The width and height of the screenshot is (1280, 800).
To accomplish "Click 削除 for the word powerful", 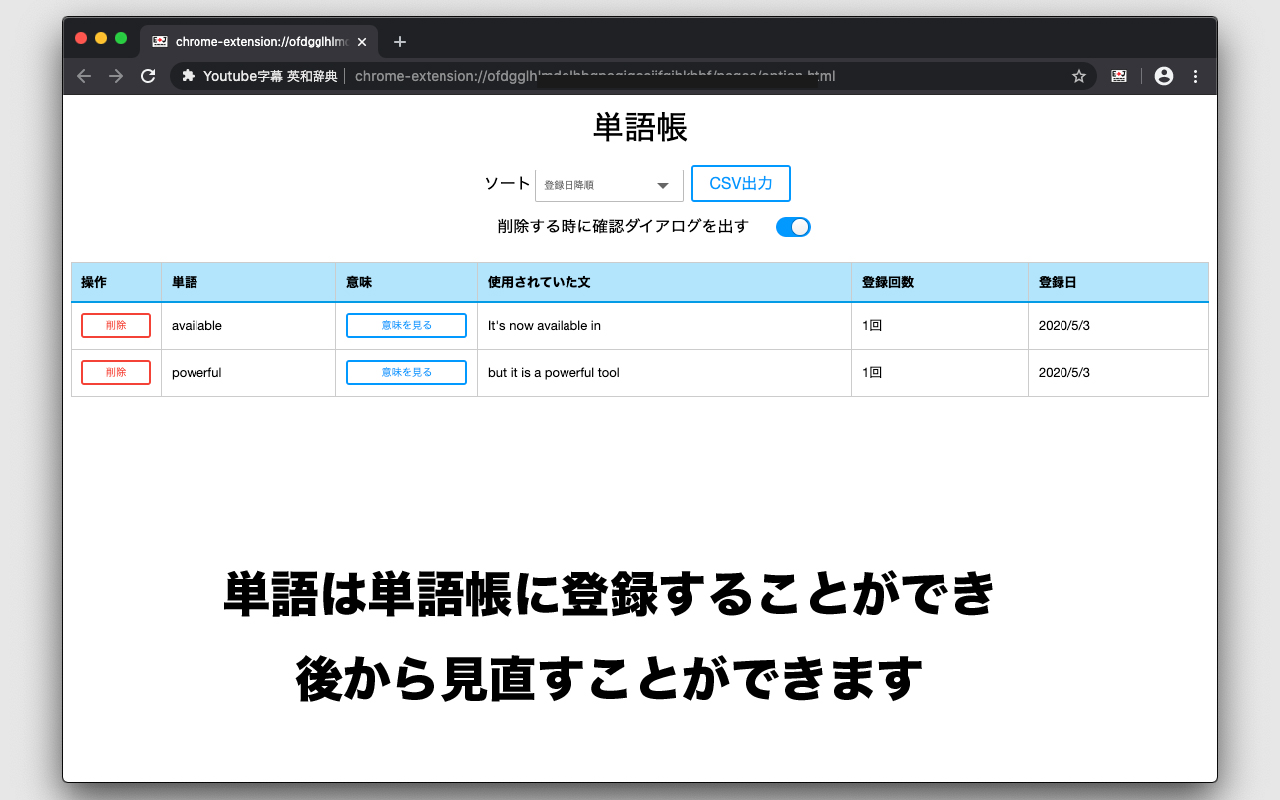I will point(115,372).
